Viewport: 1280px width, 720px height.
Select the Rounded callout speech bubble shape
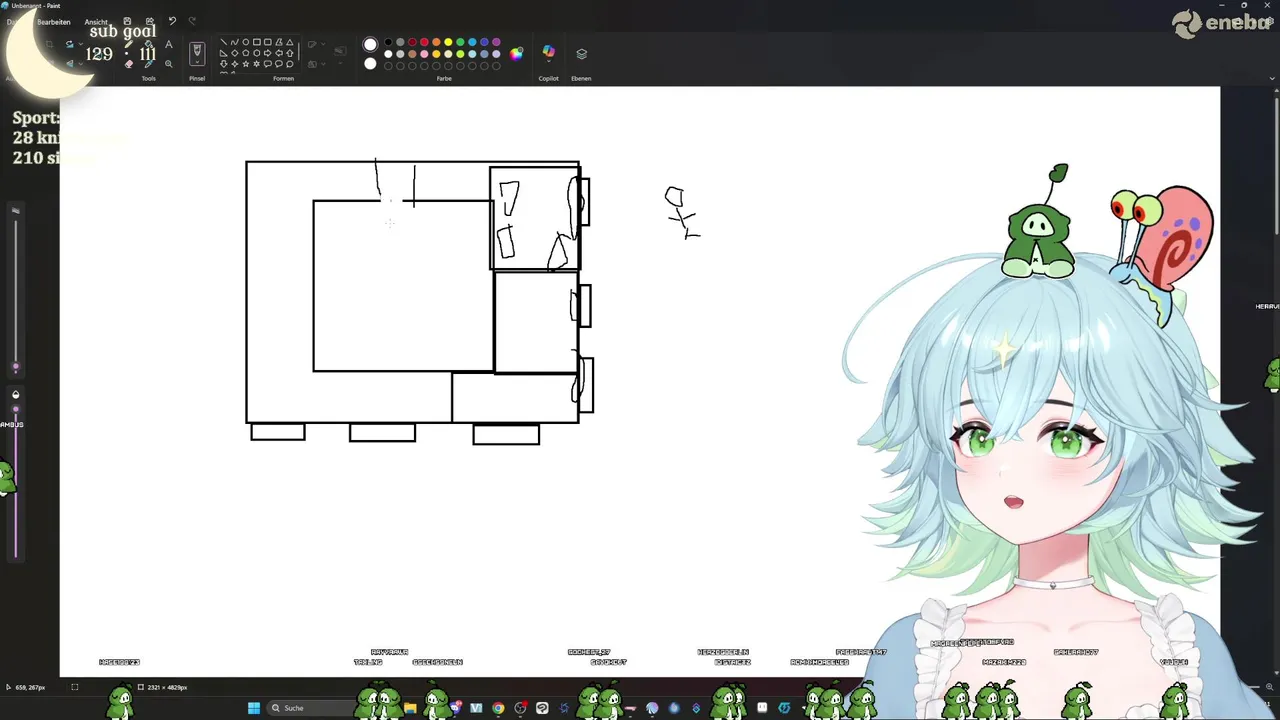(267, 64)
